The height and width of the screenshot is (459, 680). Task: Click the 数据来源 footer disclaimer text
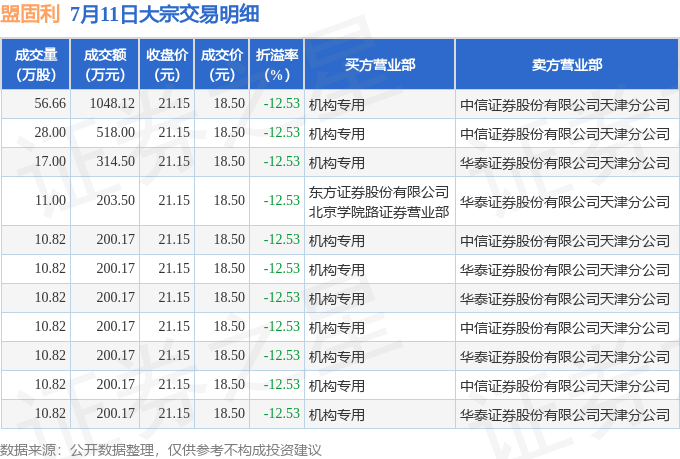tap(161, 450)
